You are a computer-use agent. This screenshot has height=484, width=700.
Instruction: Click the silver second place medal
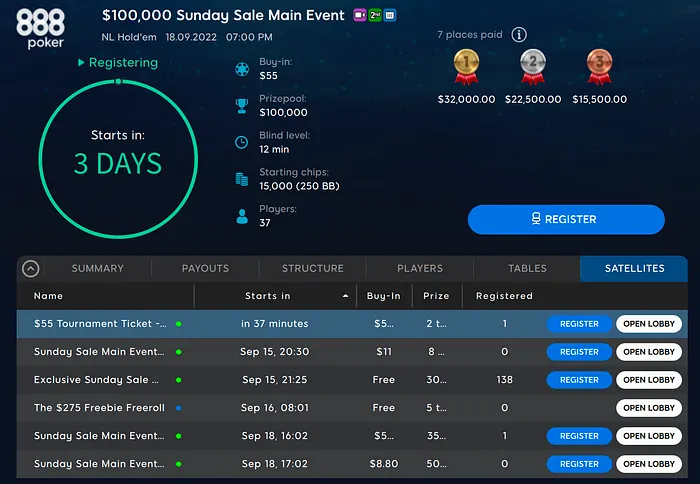point(533,67)
